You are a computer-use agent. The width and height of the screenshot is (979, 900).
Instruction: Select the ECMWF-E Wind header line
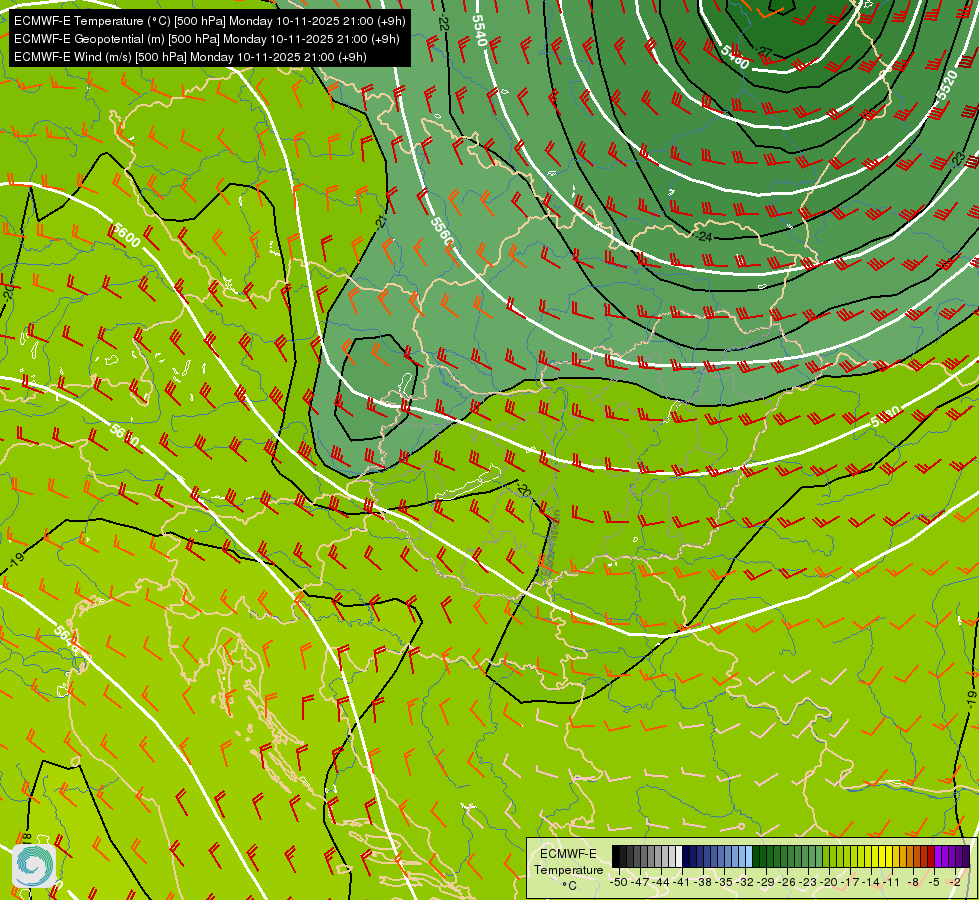pyautogui.click(x=190, y=57)
